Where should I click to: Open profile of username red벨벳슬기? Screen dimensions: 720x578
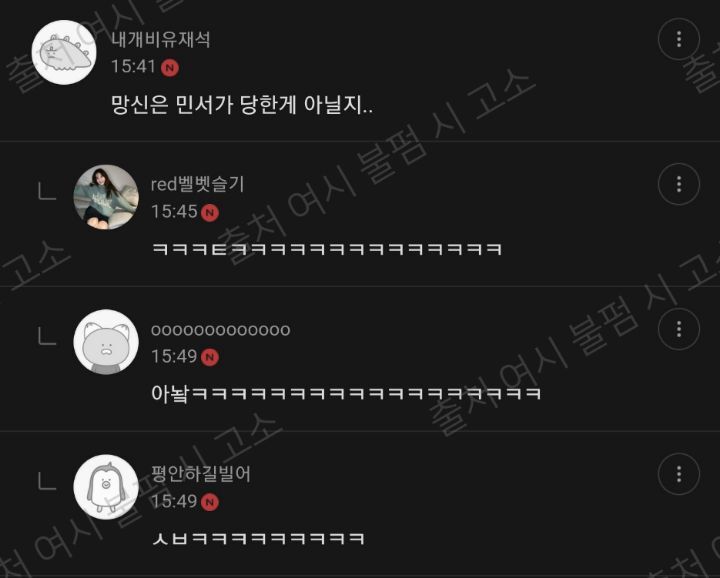coord(197,184)
